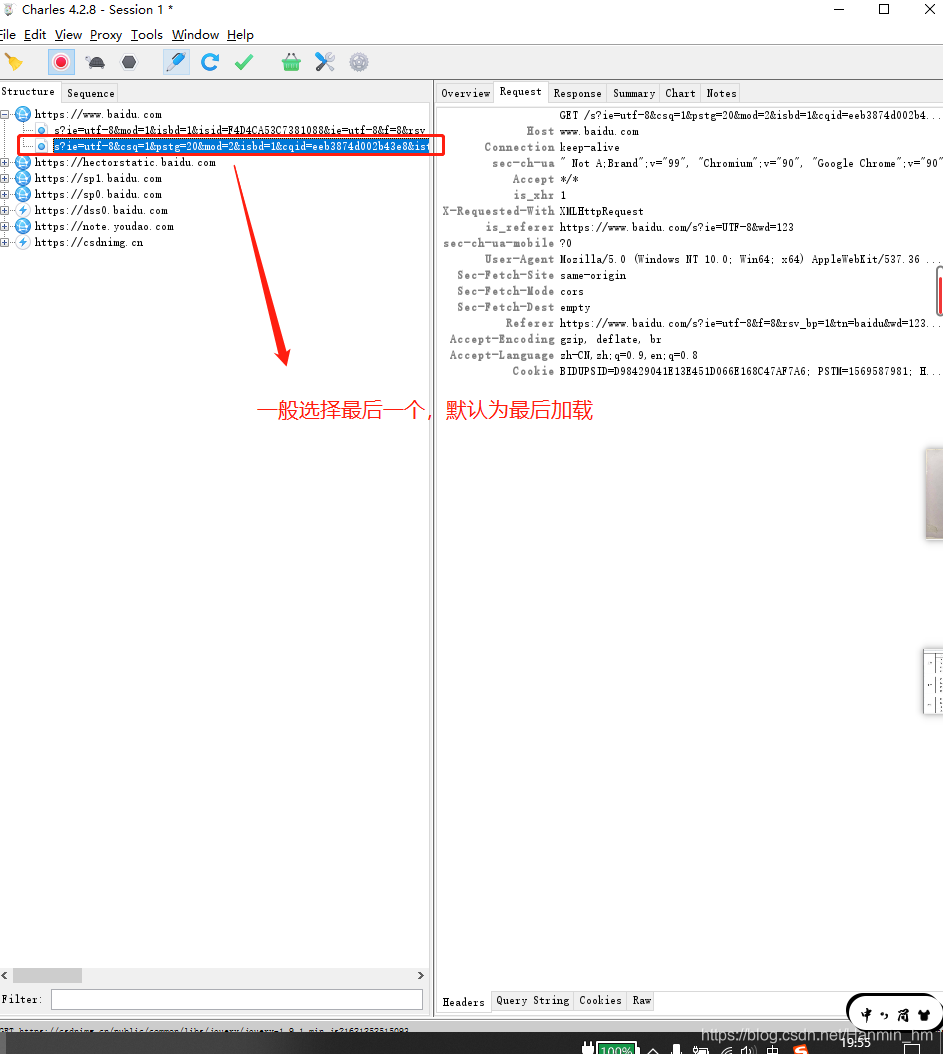Select the https://dss0.baidu.com host row

coord(101,210)
